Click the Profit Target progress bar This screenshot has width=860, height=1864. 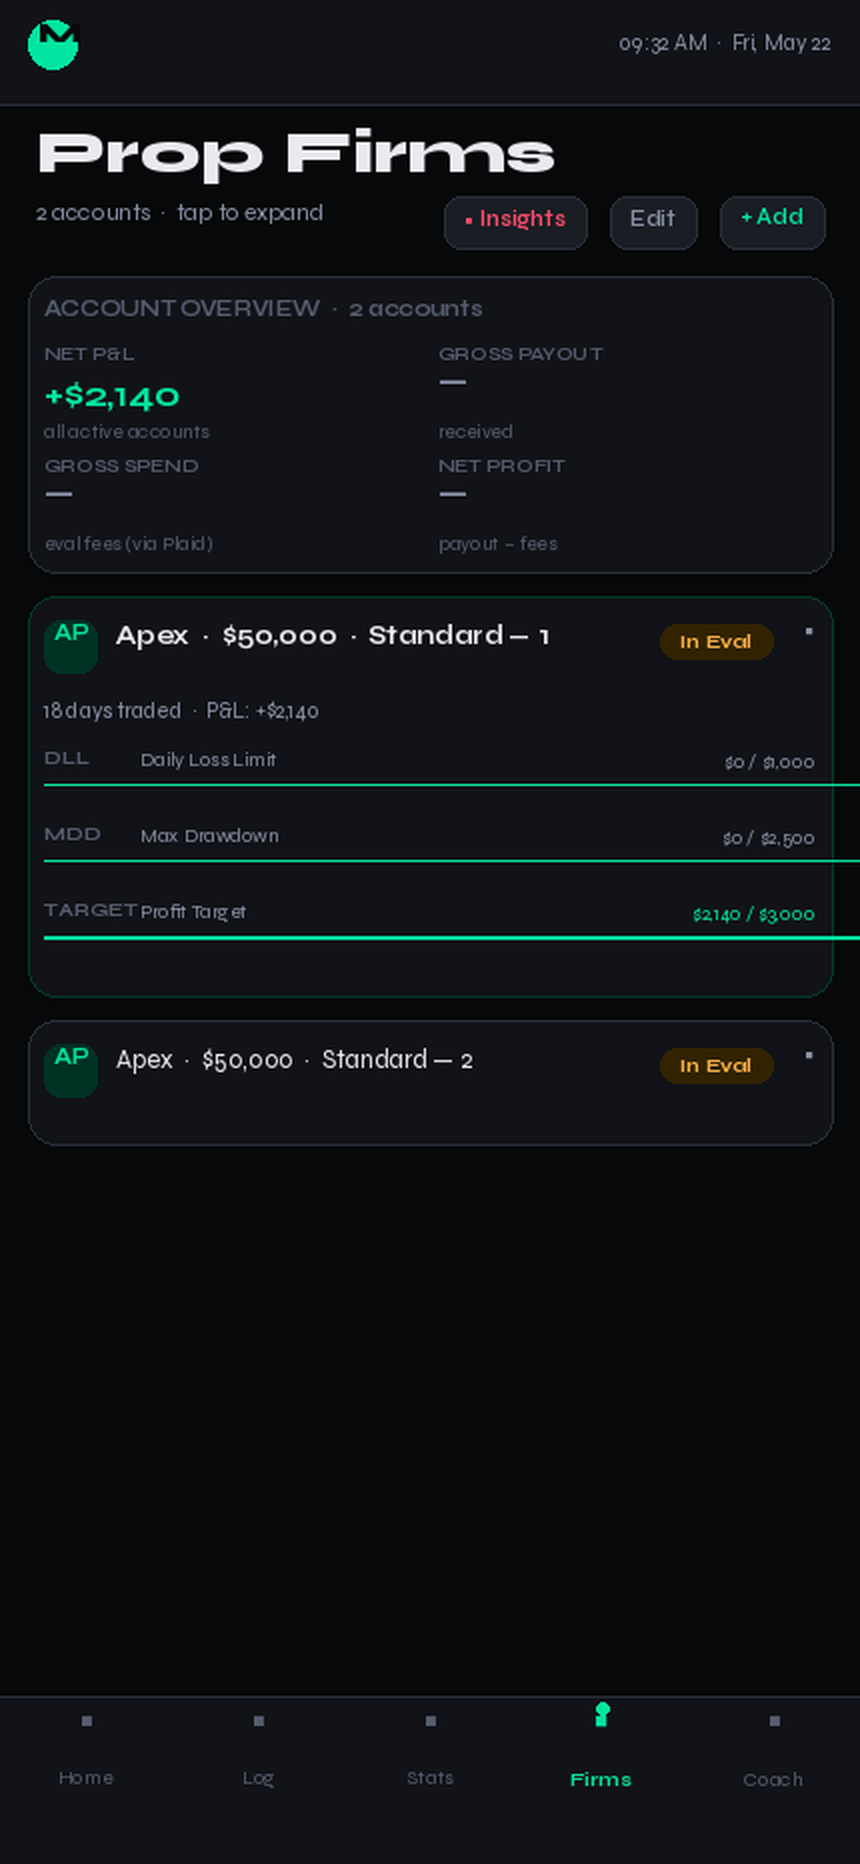click(452, 938)
